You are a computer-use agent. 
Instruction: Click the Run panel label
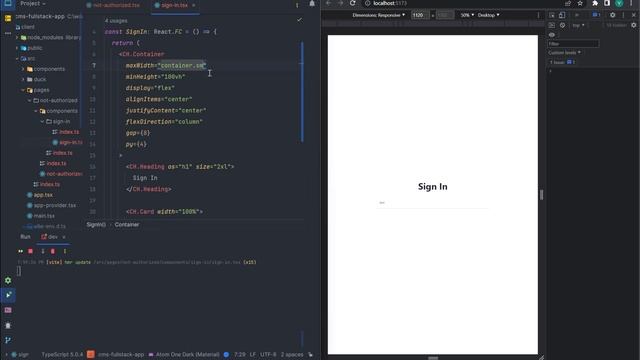[x=25, y=237]
